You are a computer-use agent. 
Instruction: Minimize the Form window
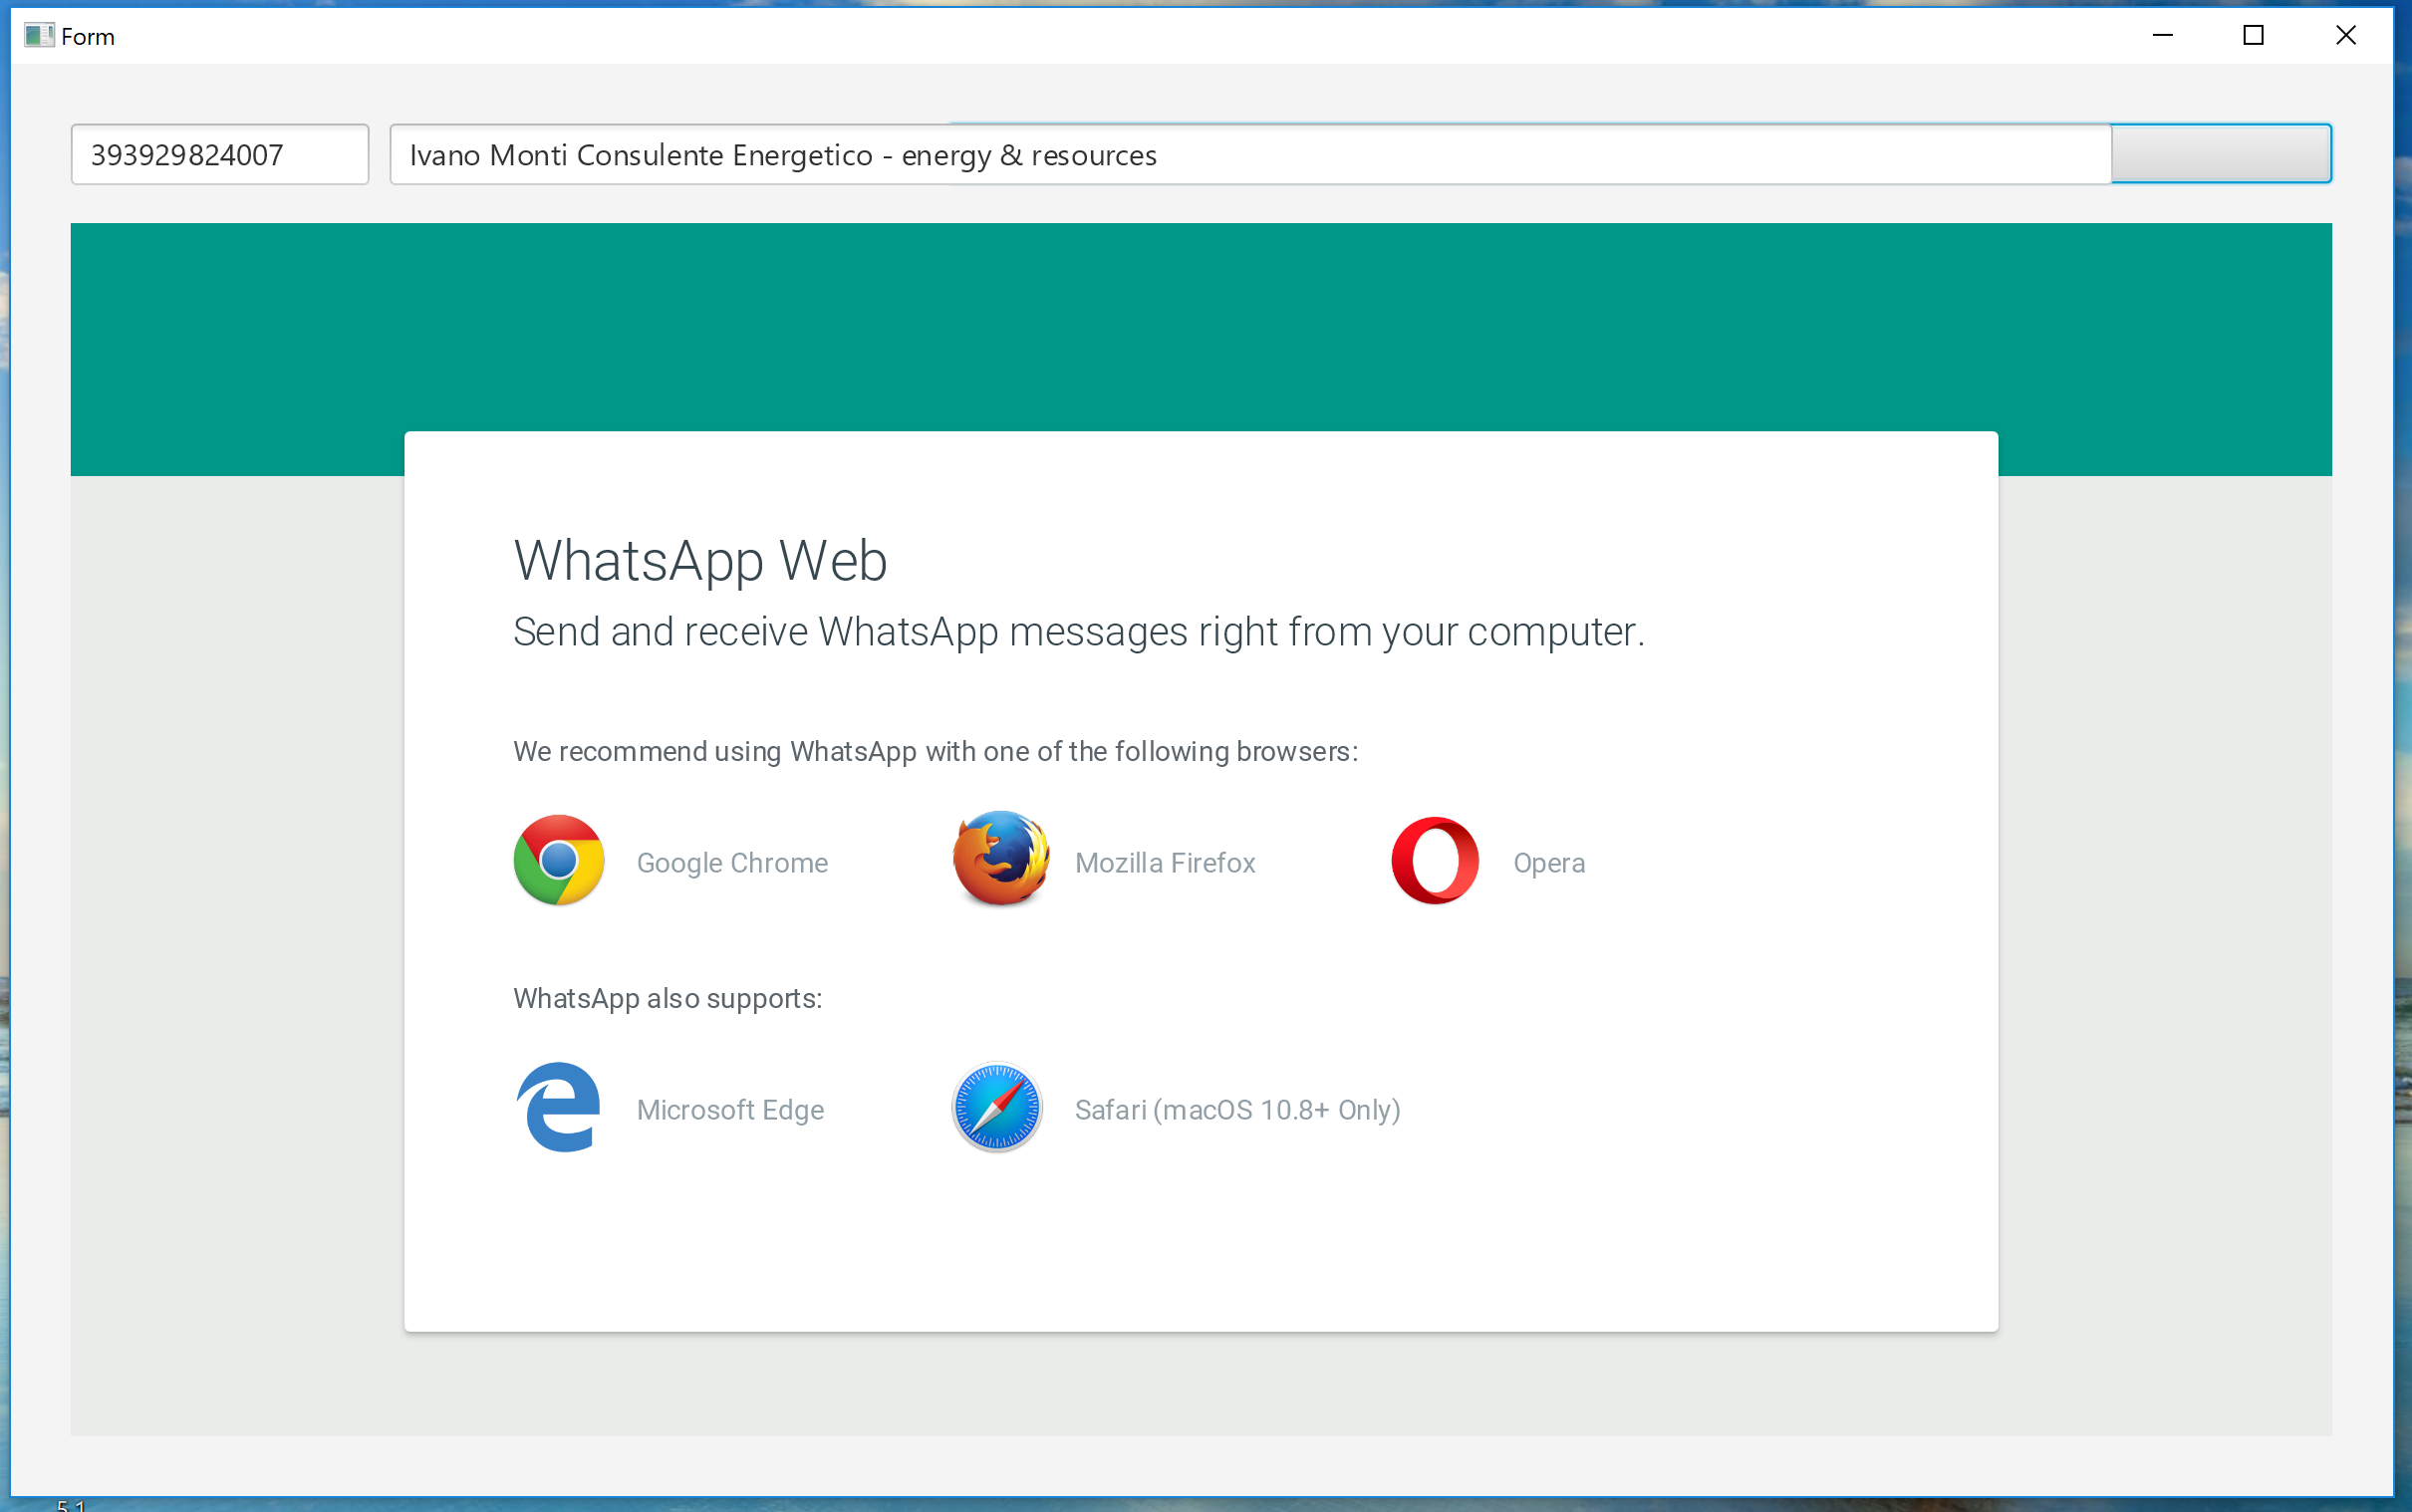pyautogui.click(x=2163, y=36)
